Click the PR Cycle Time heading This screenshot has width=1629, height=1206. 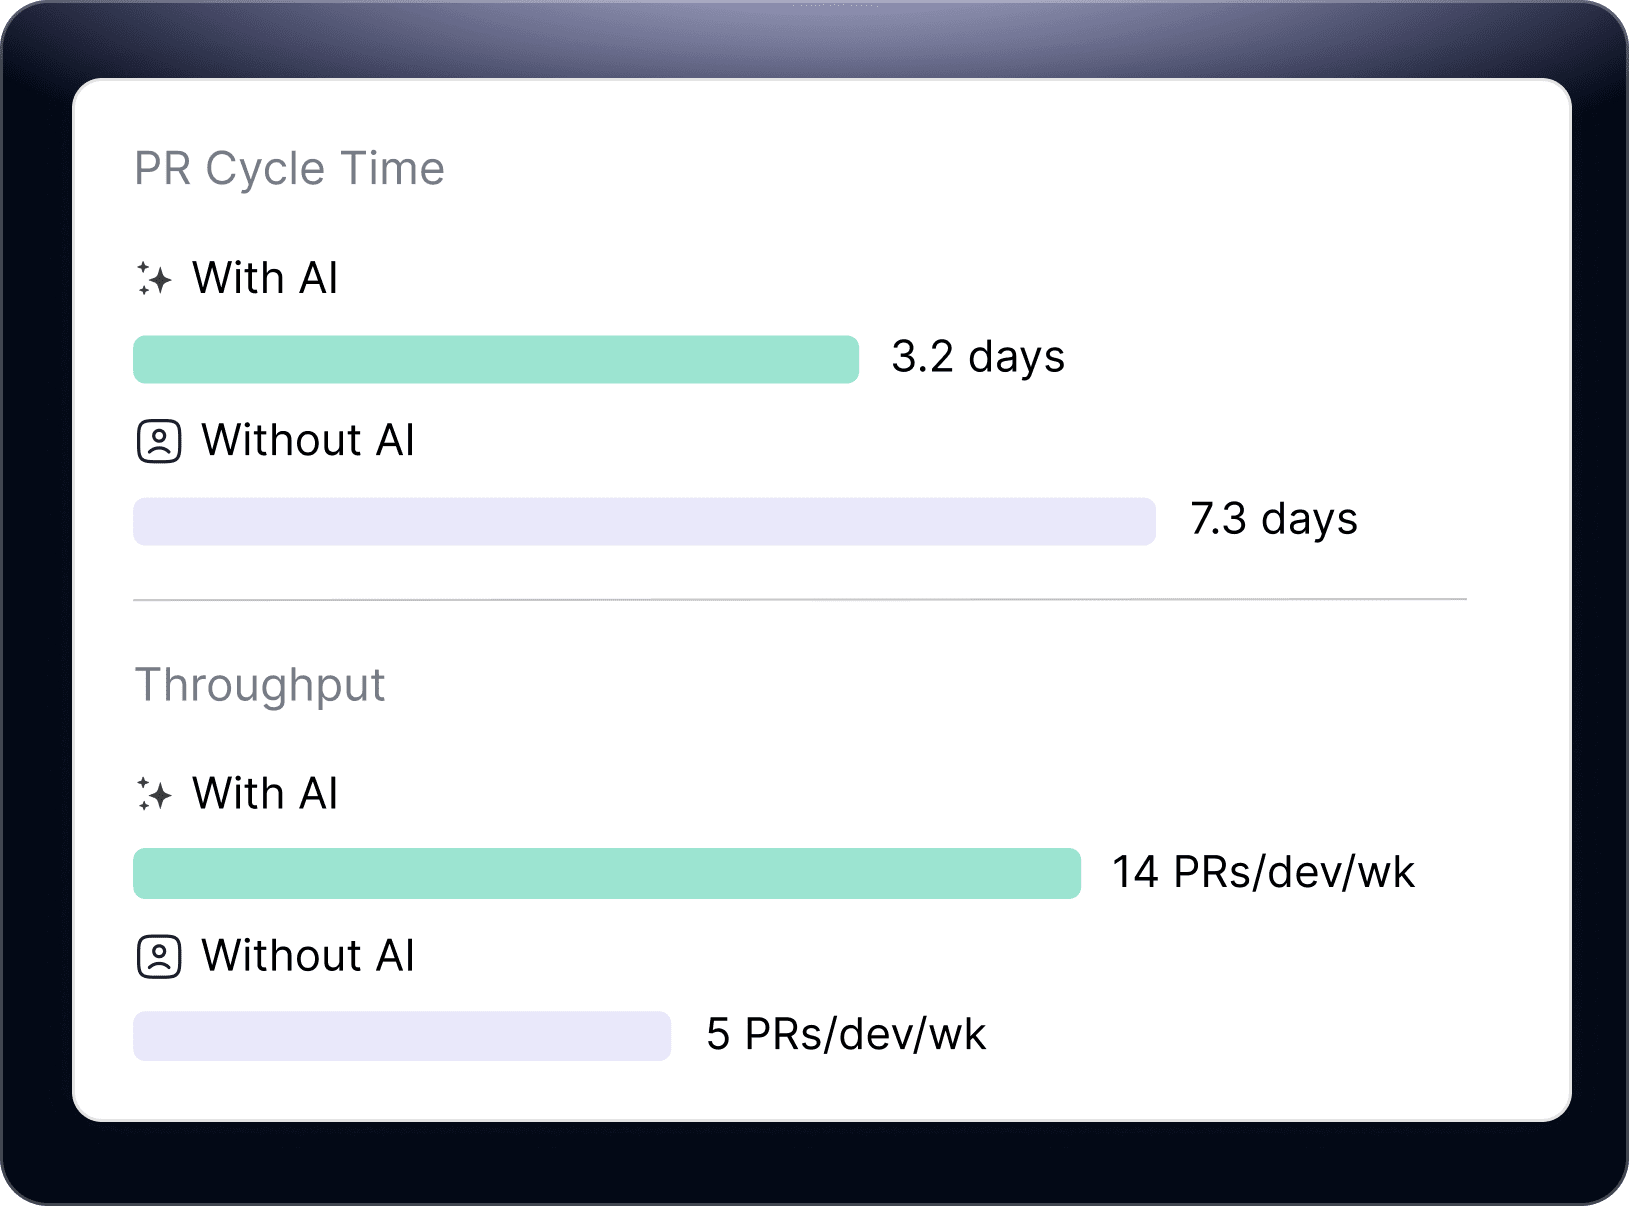[289, 169]
